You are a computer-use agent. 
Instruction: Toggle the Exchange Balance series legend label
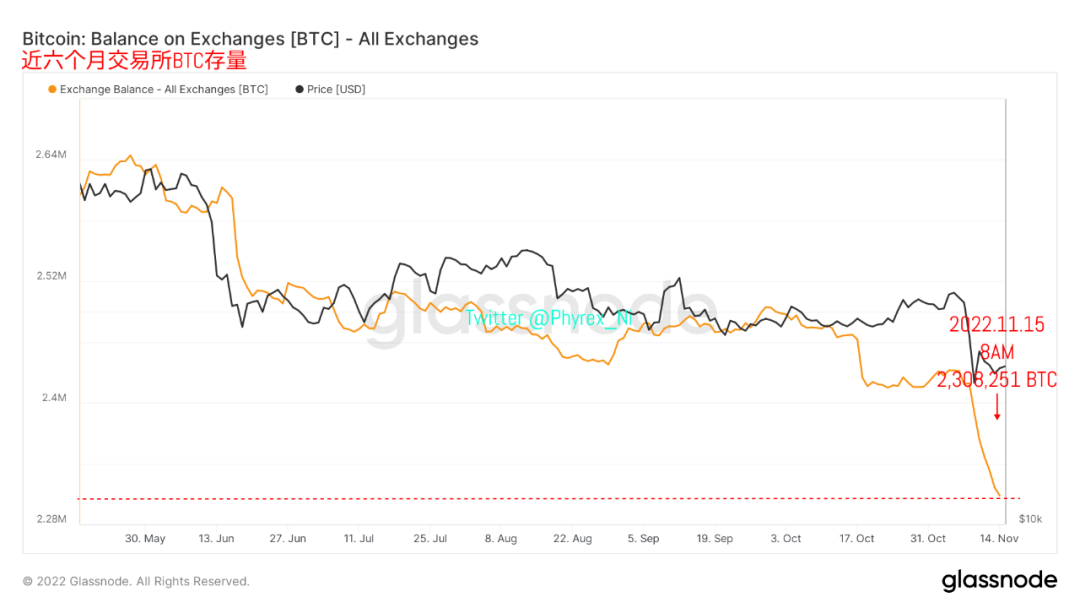(163, 90)
